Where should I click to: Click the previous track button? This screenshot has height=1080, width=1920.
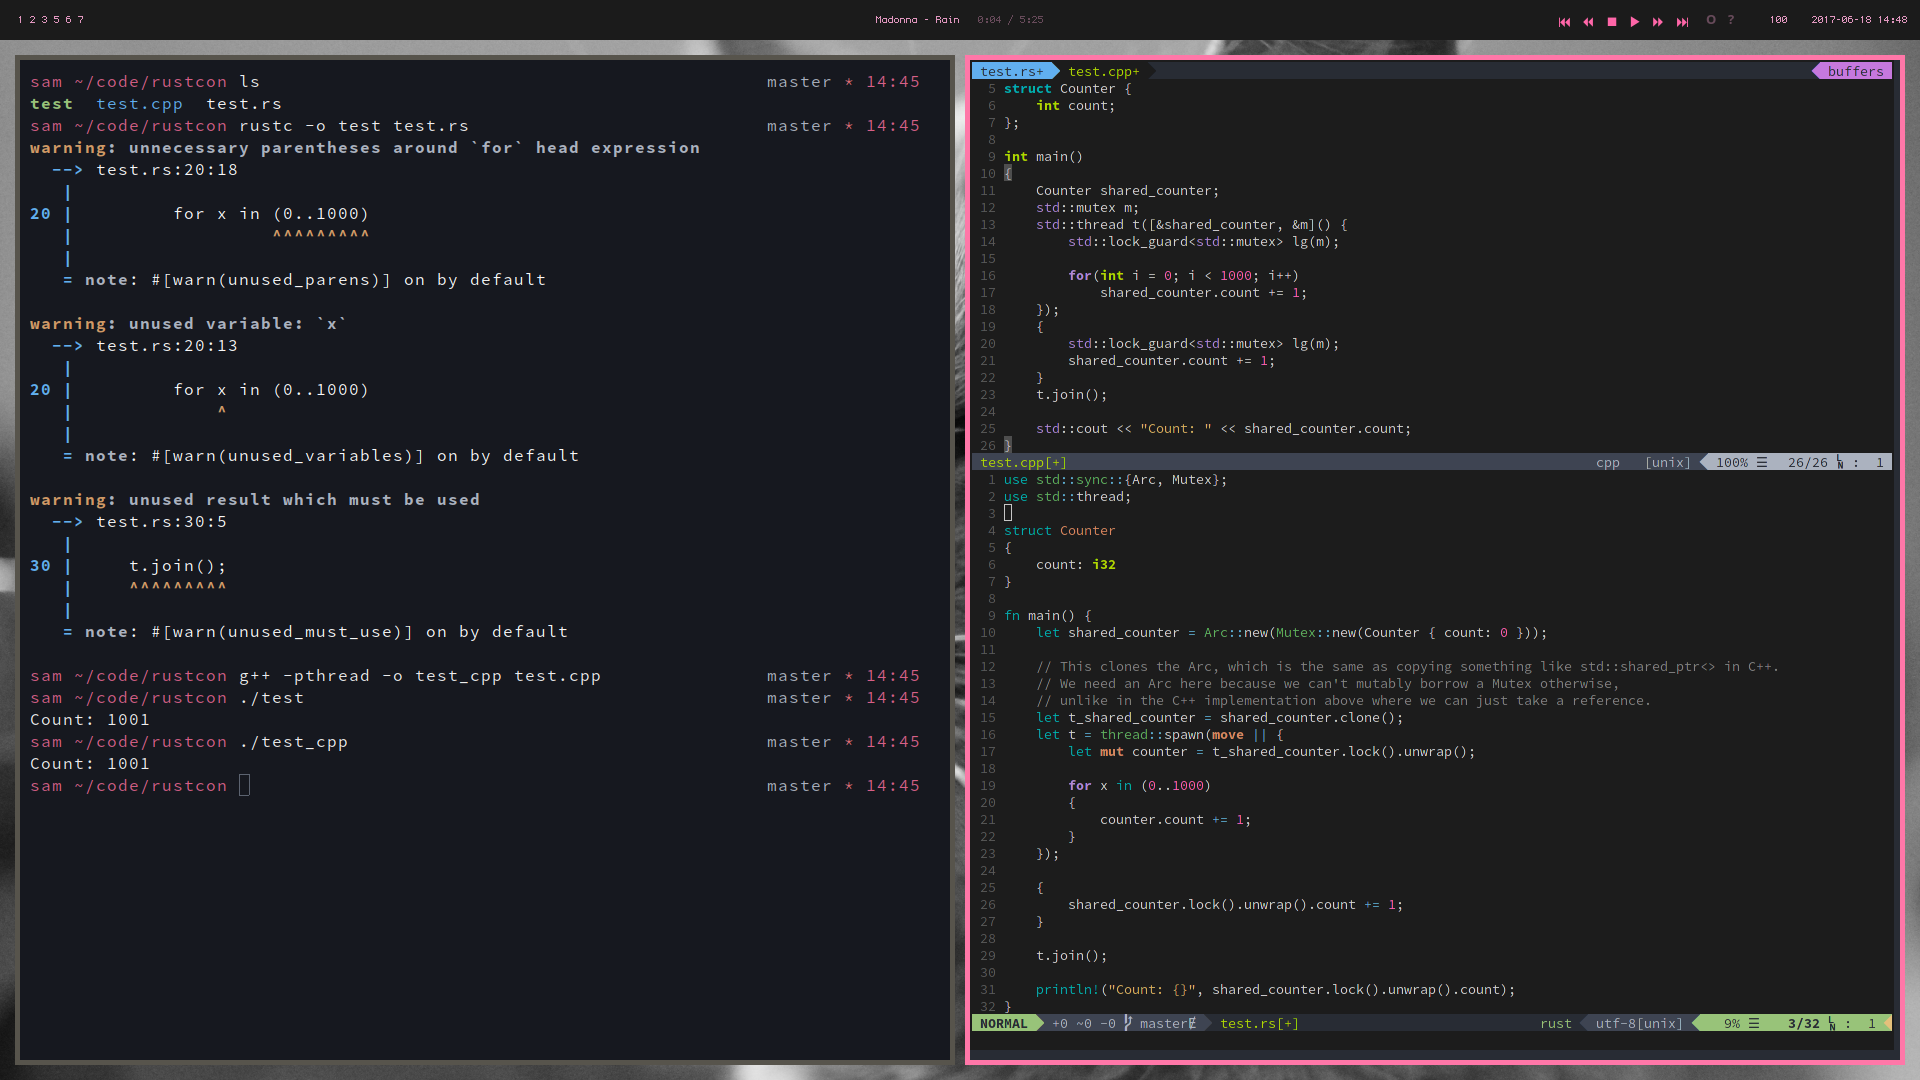[1564, 21]
